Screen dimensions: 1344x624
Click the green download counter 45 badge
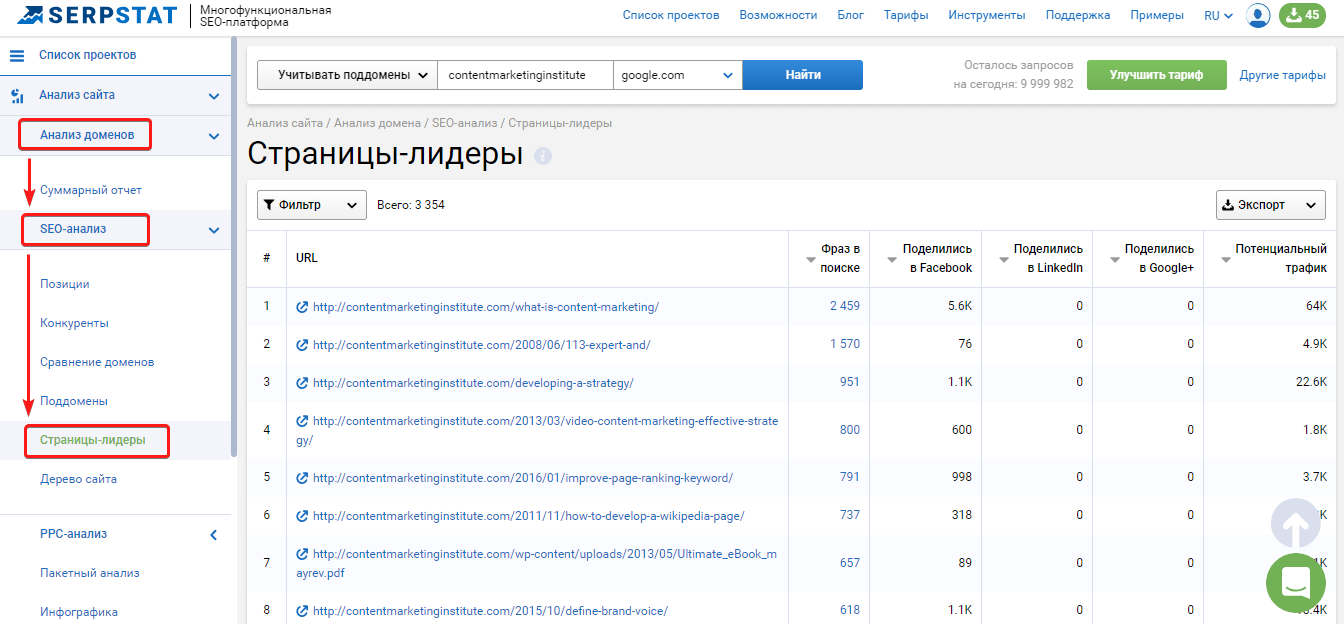[1302, 15]
